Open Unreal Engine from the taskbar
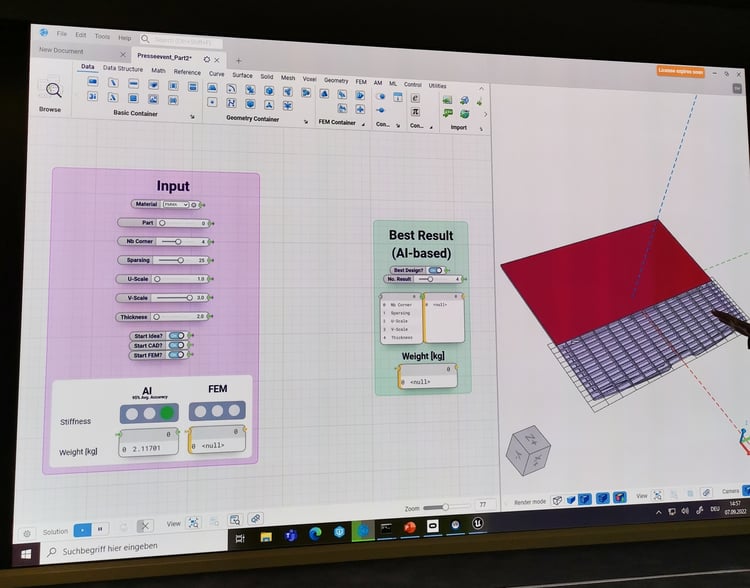Viewport: 750px width, 588px height. pos(478,523)
